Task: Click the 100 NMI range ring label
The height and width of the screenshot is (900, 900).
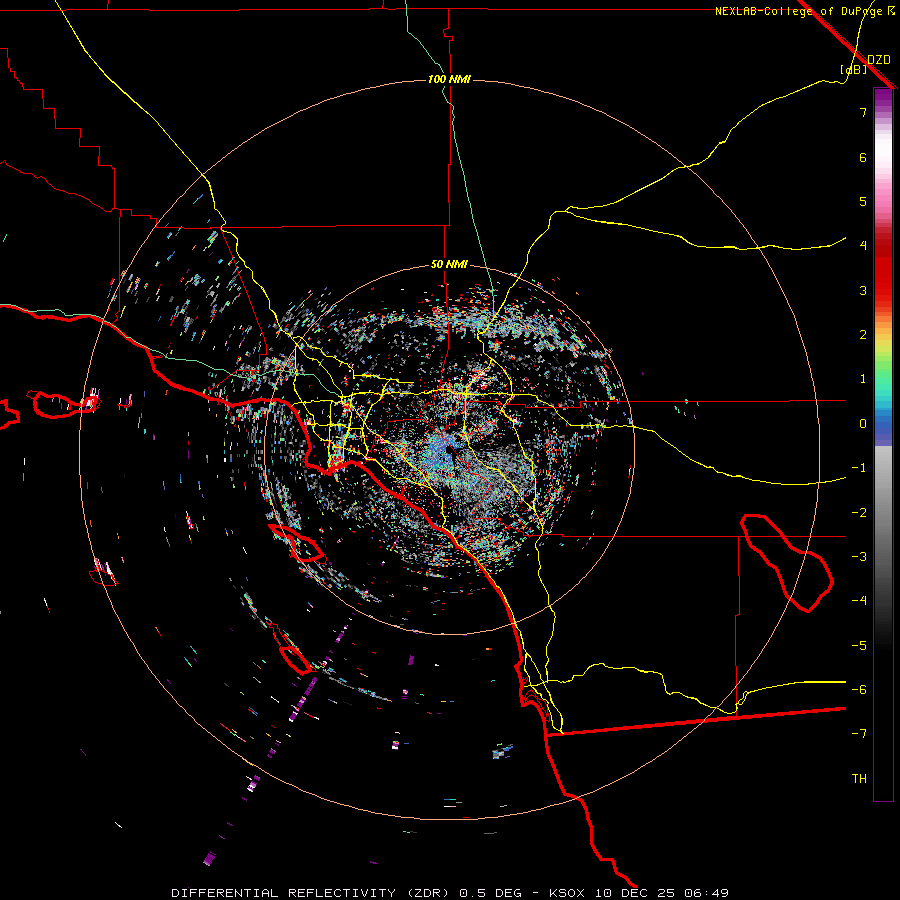Action: tap(449, 79)
